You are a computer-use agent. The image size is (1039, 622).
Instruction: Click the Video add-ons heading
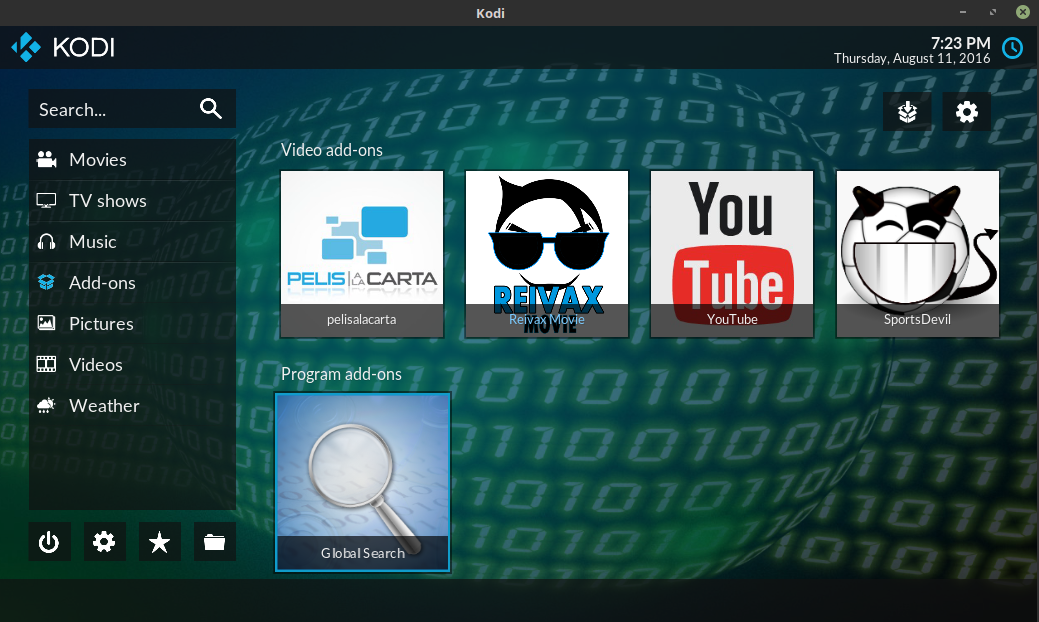332,150
